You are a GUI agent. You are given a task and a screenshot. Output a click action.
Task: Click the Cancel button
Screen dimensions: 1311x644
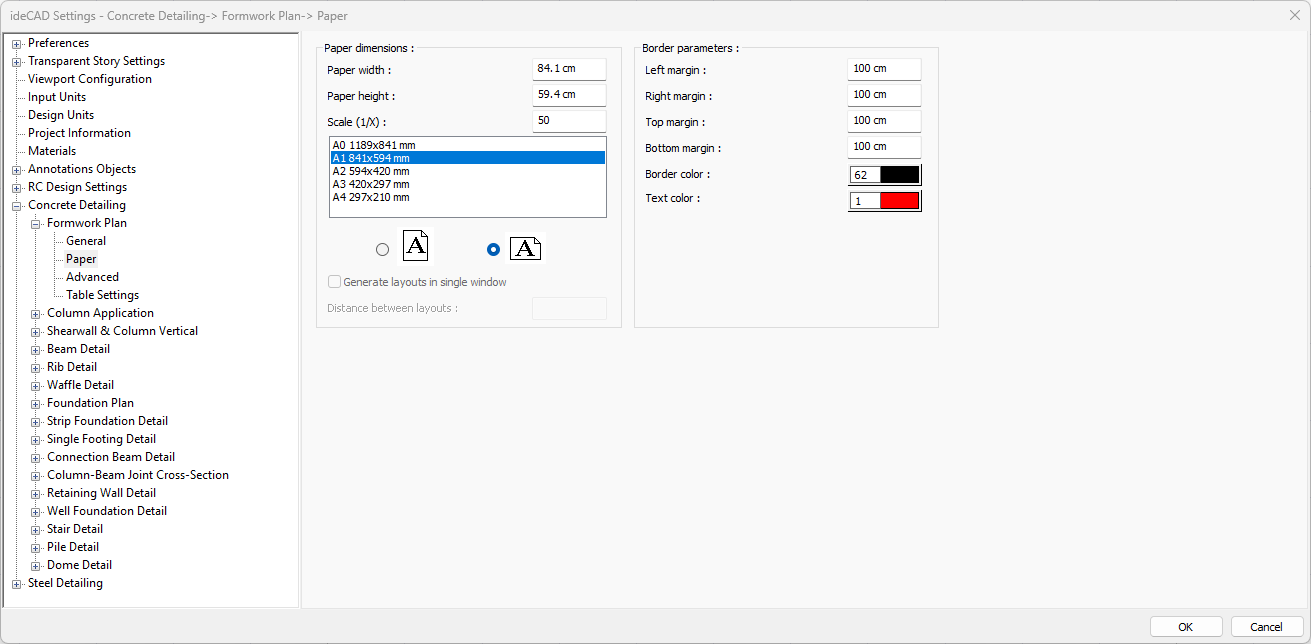(1266, 627)
